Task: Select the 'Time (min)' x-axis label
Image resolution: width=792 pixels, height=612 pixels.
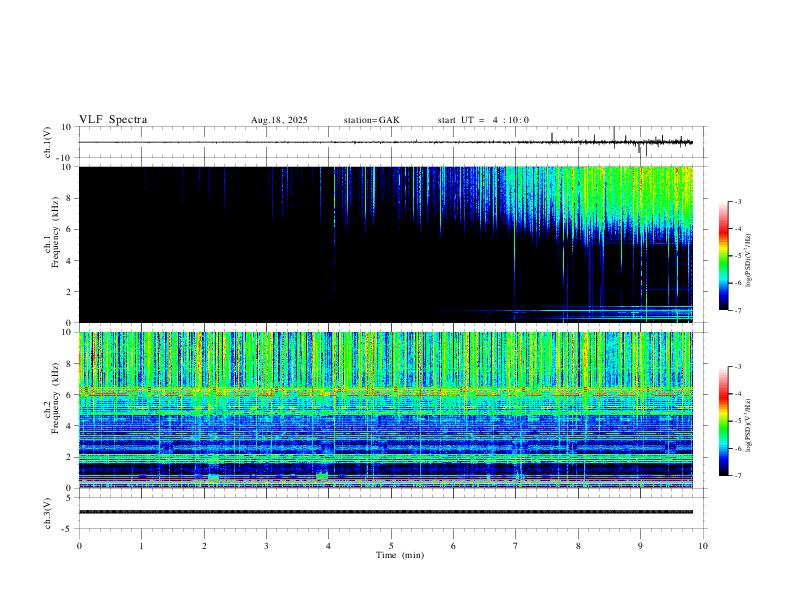Action: click(400, 555)
